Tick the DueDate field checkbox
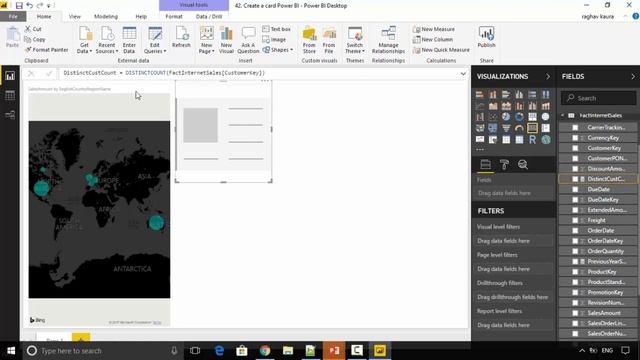640x360 pixels. [575, 189]
